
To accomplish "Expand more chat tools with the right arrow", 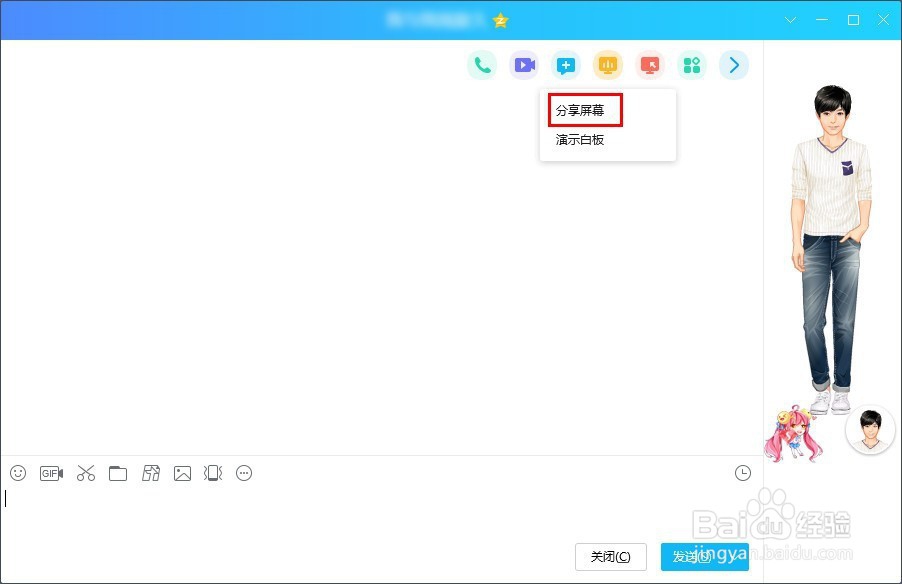I will [x=733, y=64].
